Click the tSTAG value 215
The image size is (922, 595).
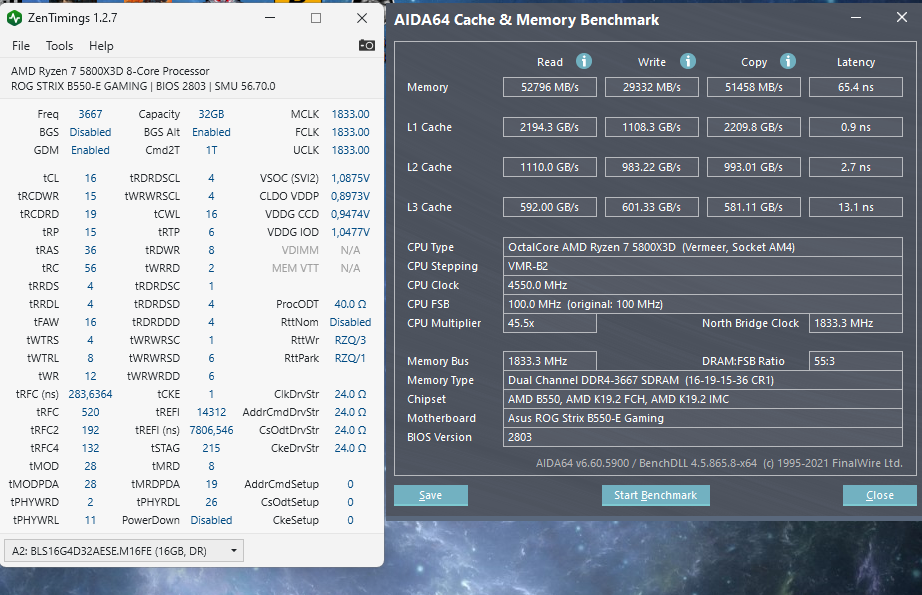click(211, 448)
